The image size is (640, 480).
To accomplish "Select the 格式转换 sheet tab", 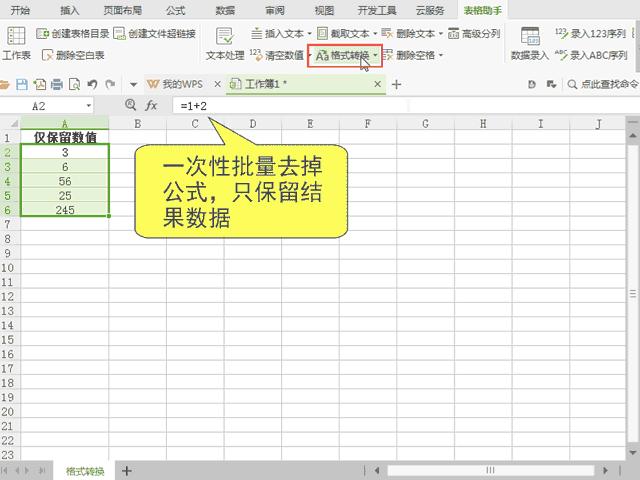I will (x=85, y=471).
